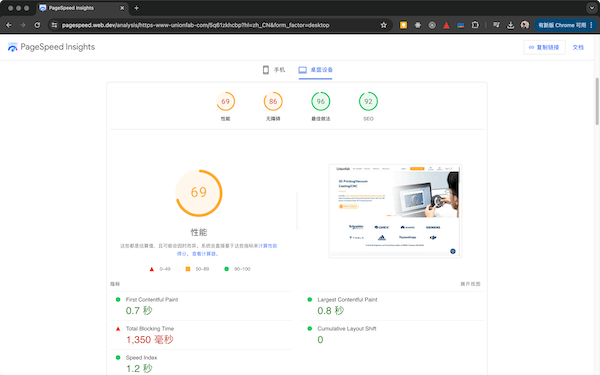Click the green dot beside Cumulative Layout Shift

tap(310, 329)
